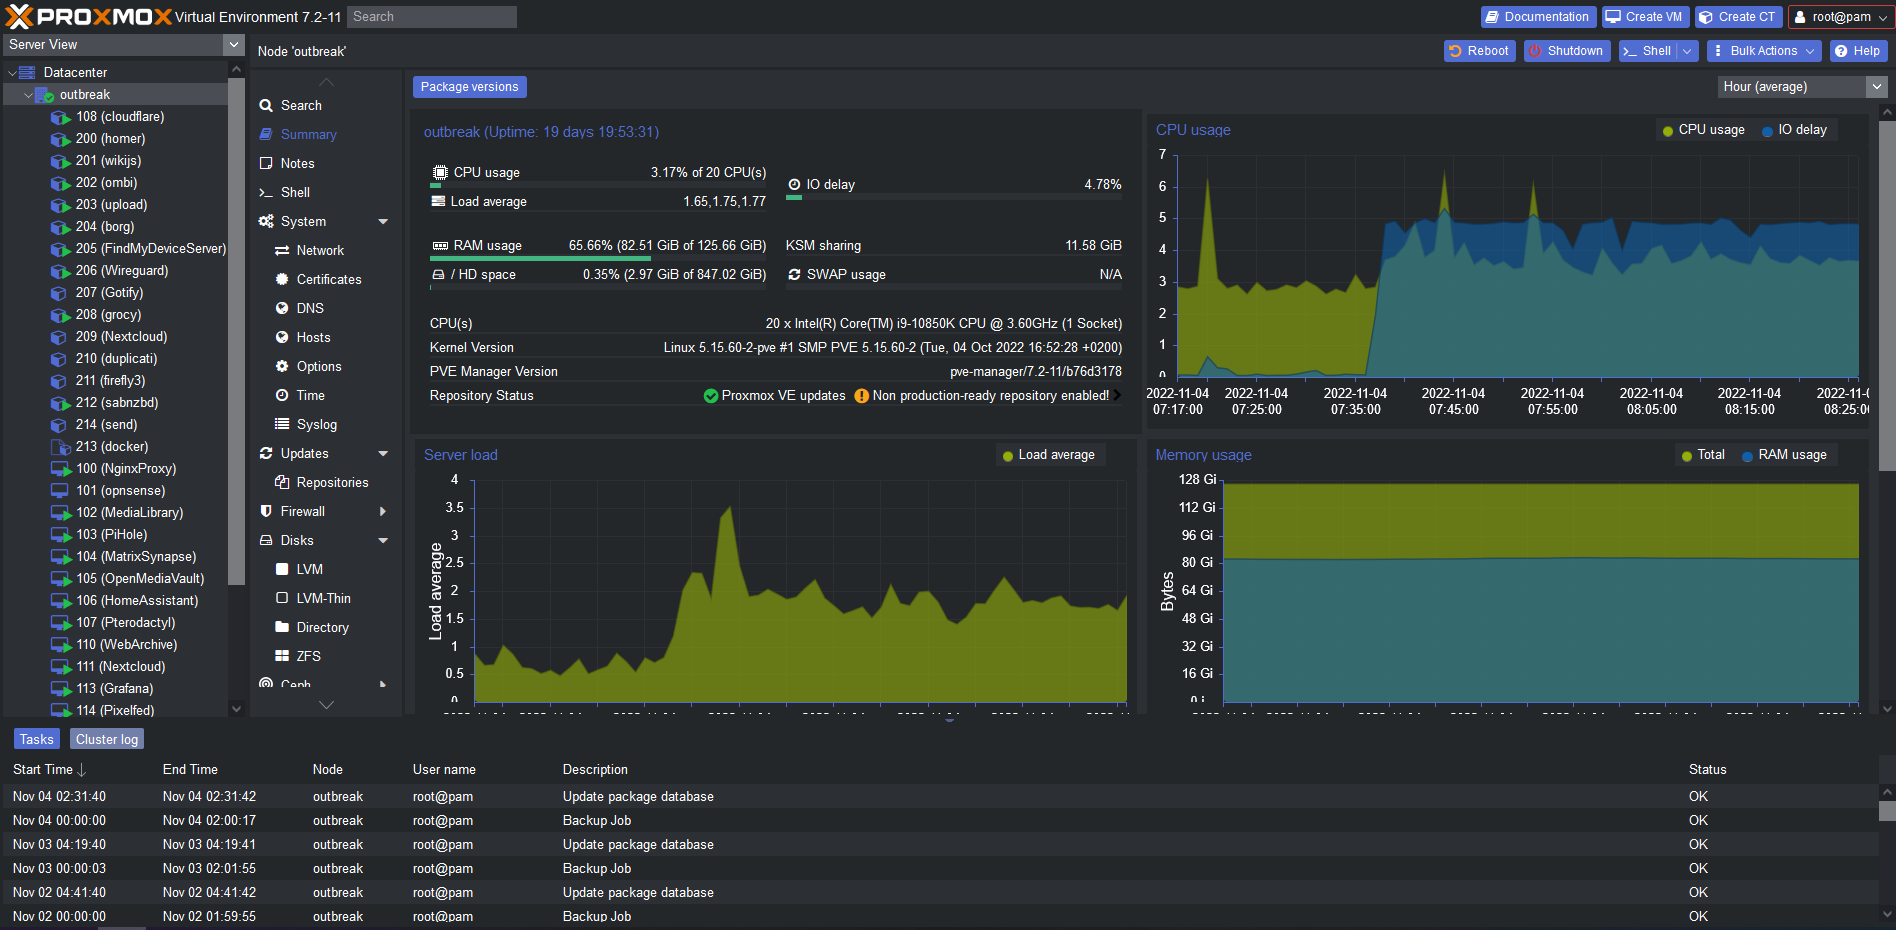
Task: Click the System gears icon
Action: [266, 221]
